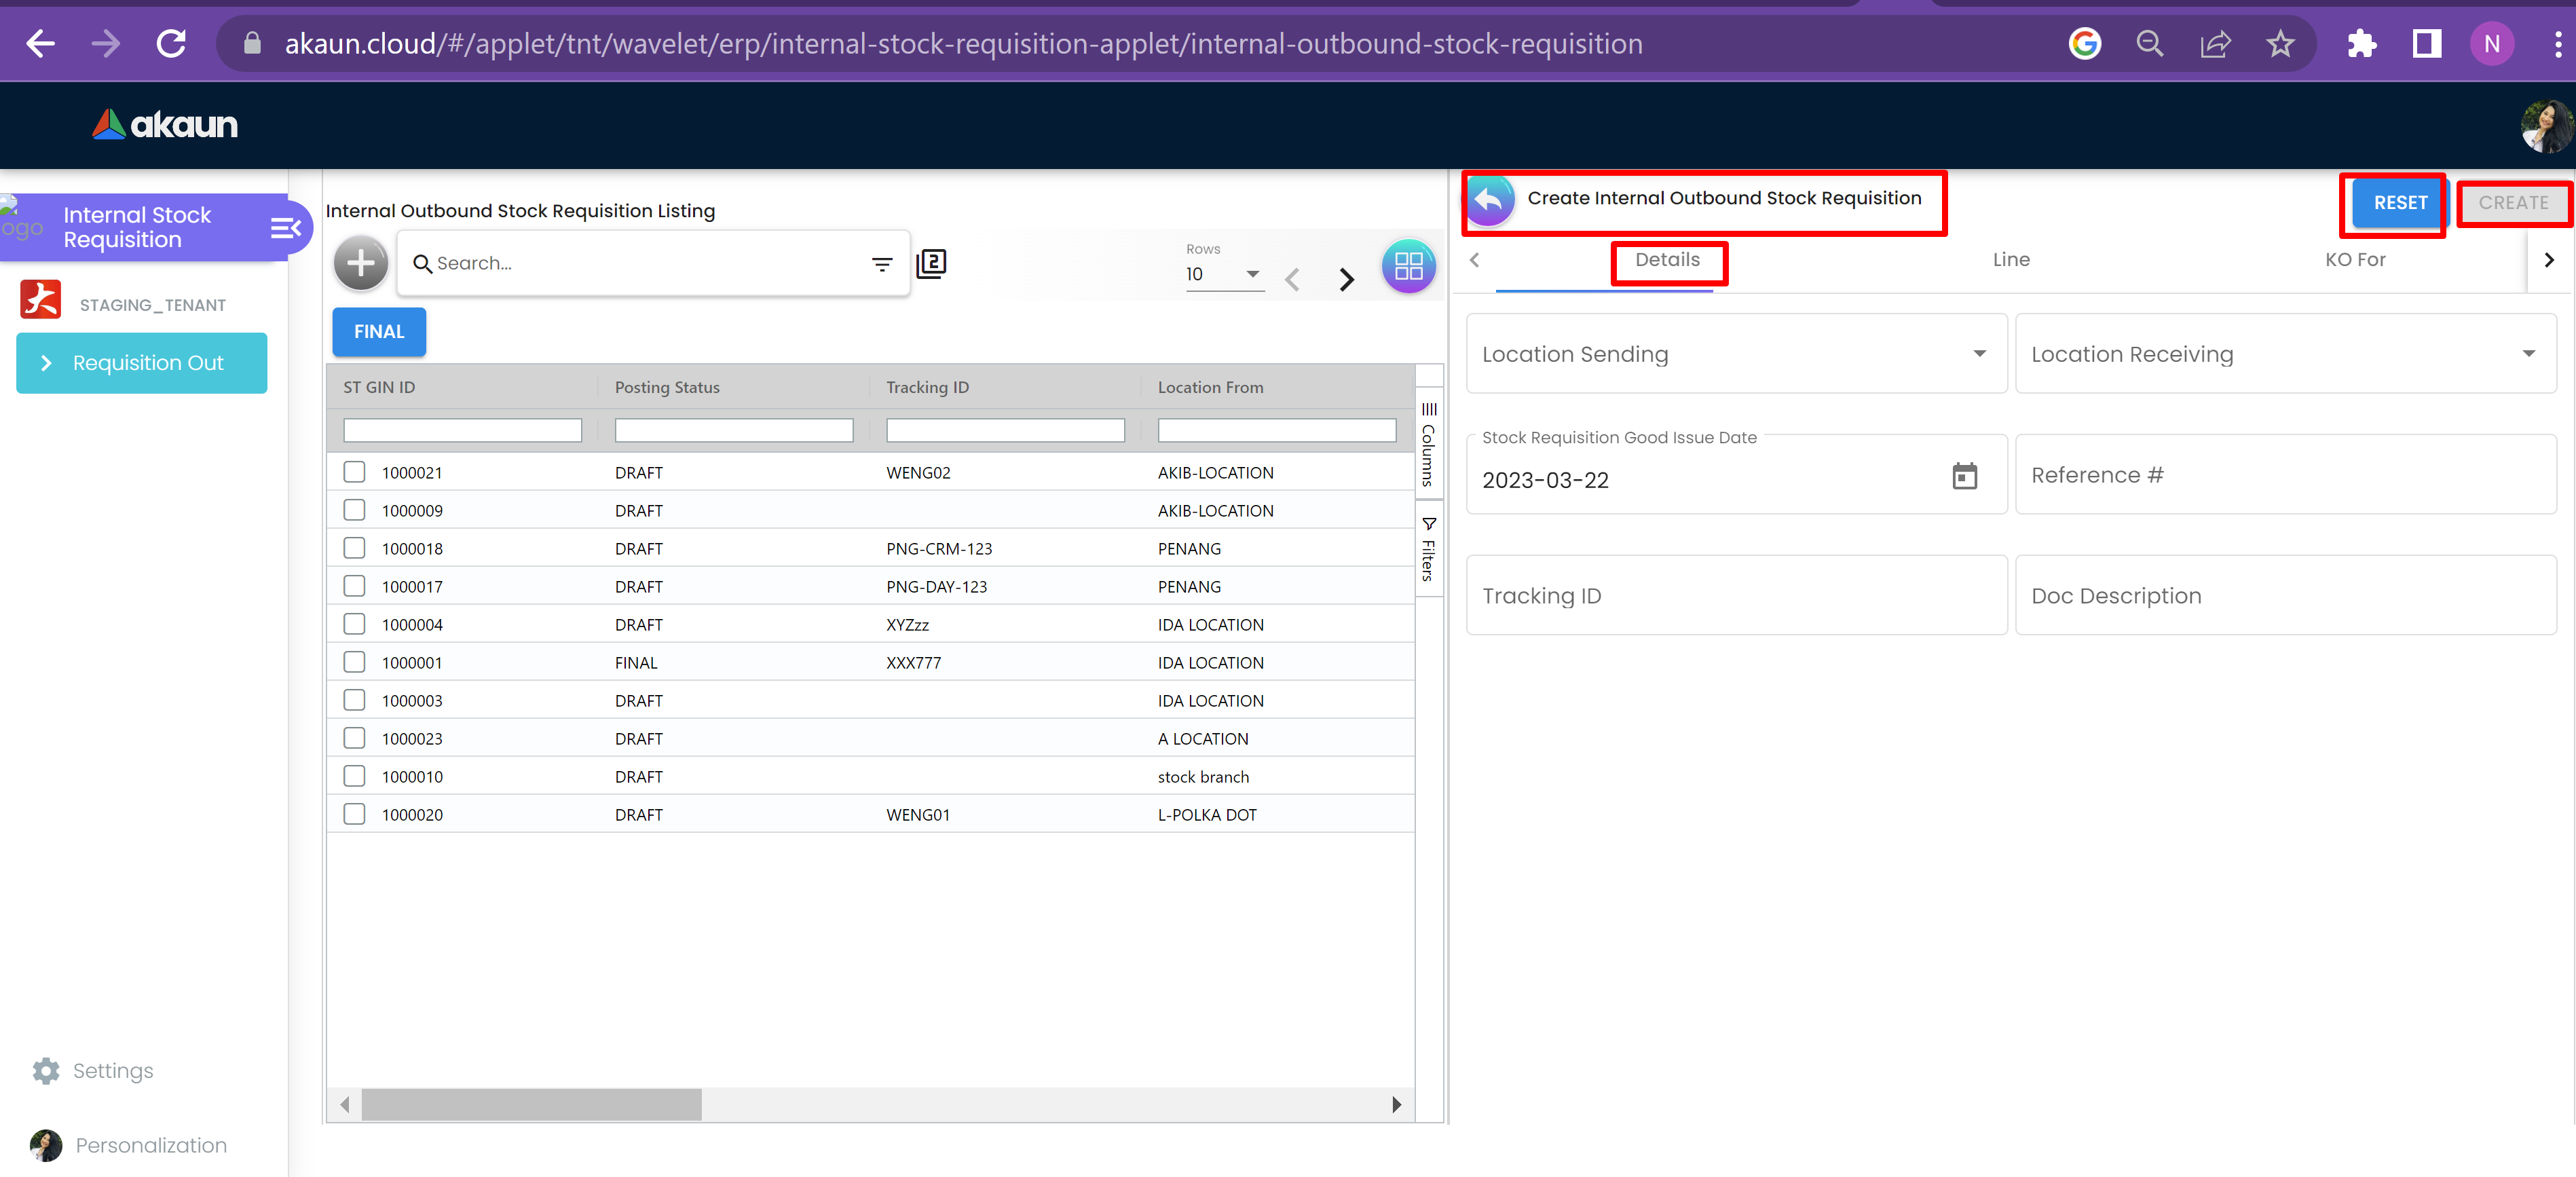The width and height of the screenshot is (2576, 1177).
Task: Click the FINAL button above the table
Action: pyautogui.click(x=379, y=332)
